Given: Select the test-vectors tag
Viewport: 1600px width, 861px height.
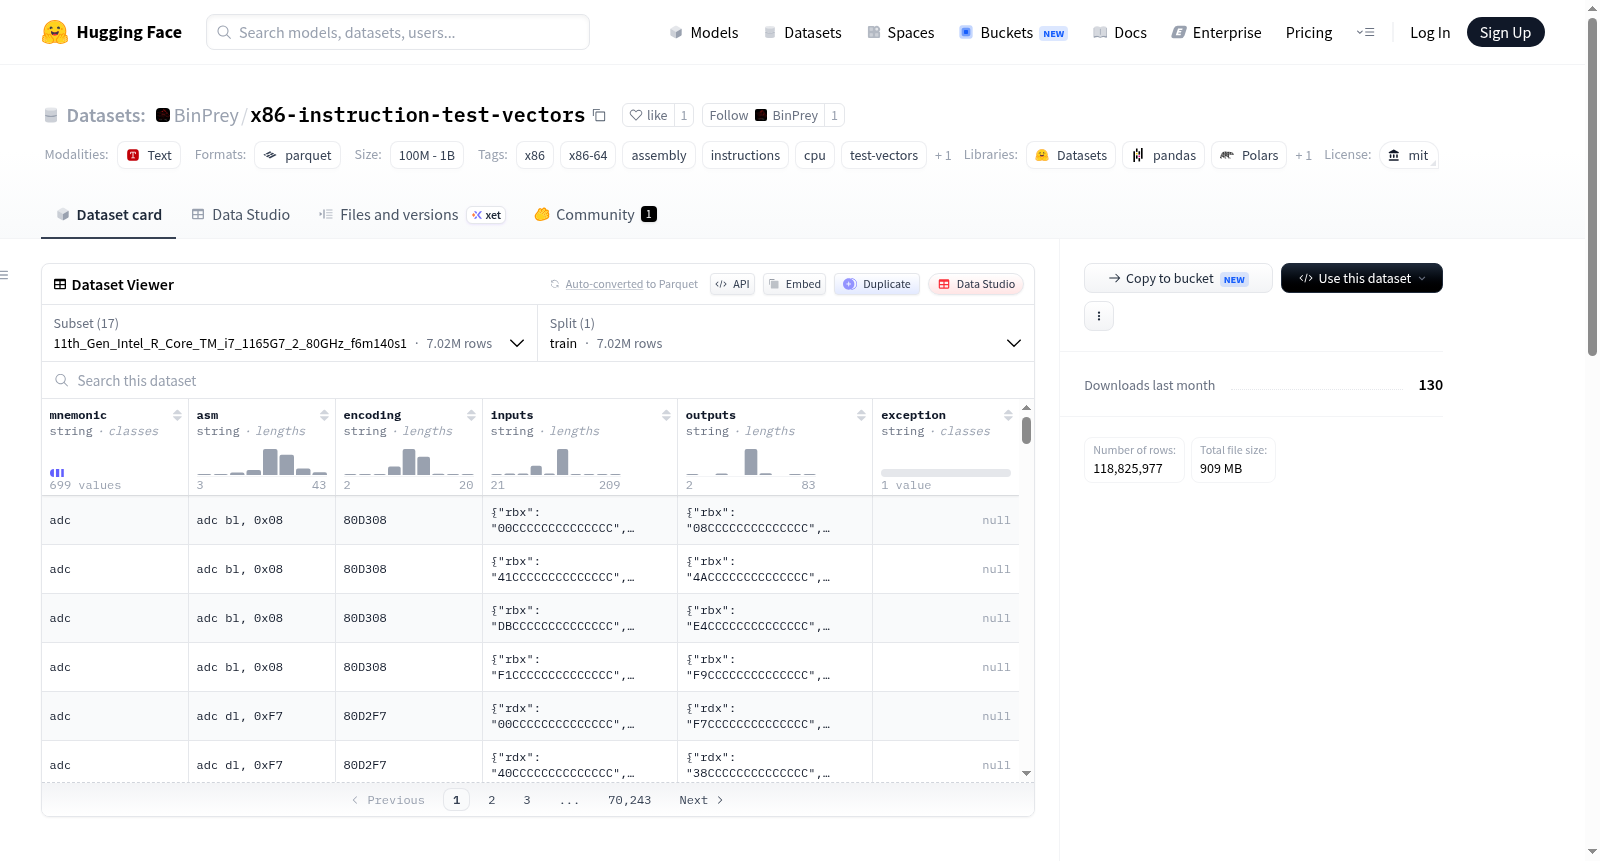Looking at the screenshot, I should coord(884,155).
